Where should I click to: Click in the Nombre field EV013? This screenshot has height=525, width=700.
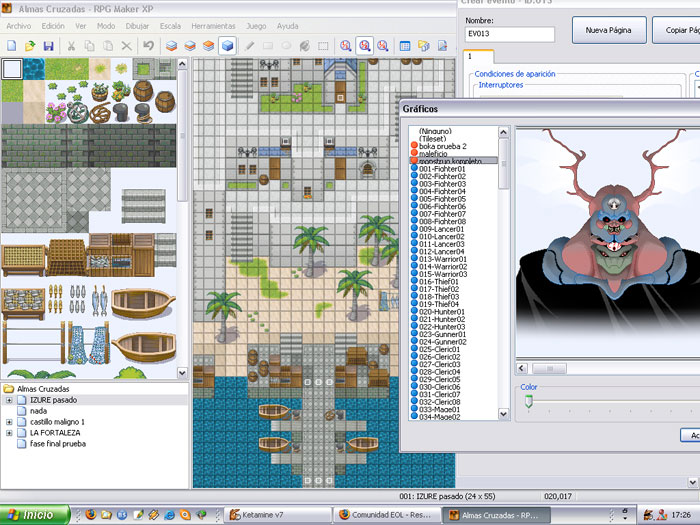tap(510, 34)
